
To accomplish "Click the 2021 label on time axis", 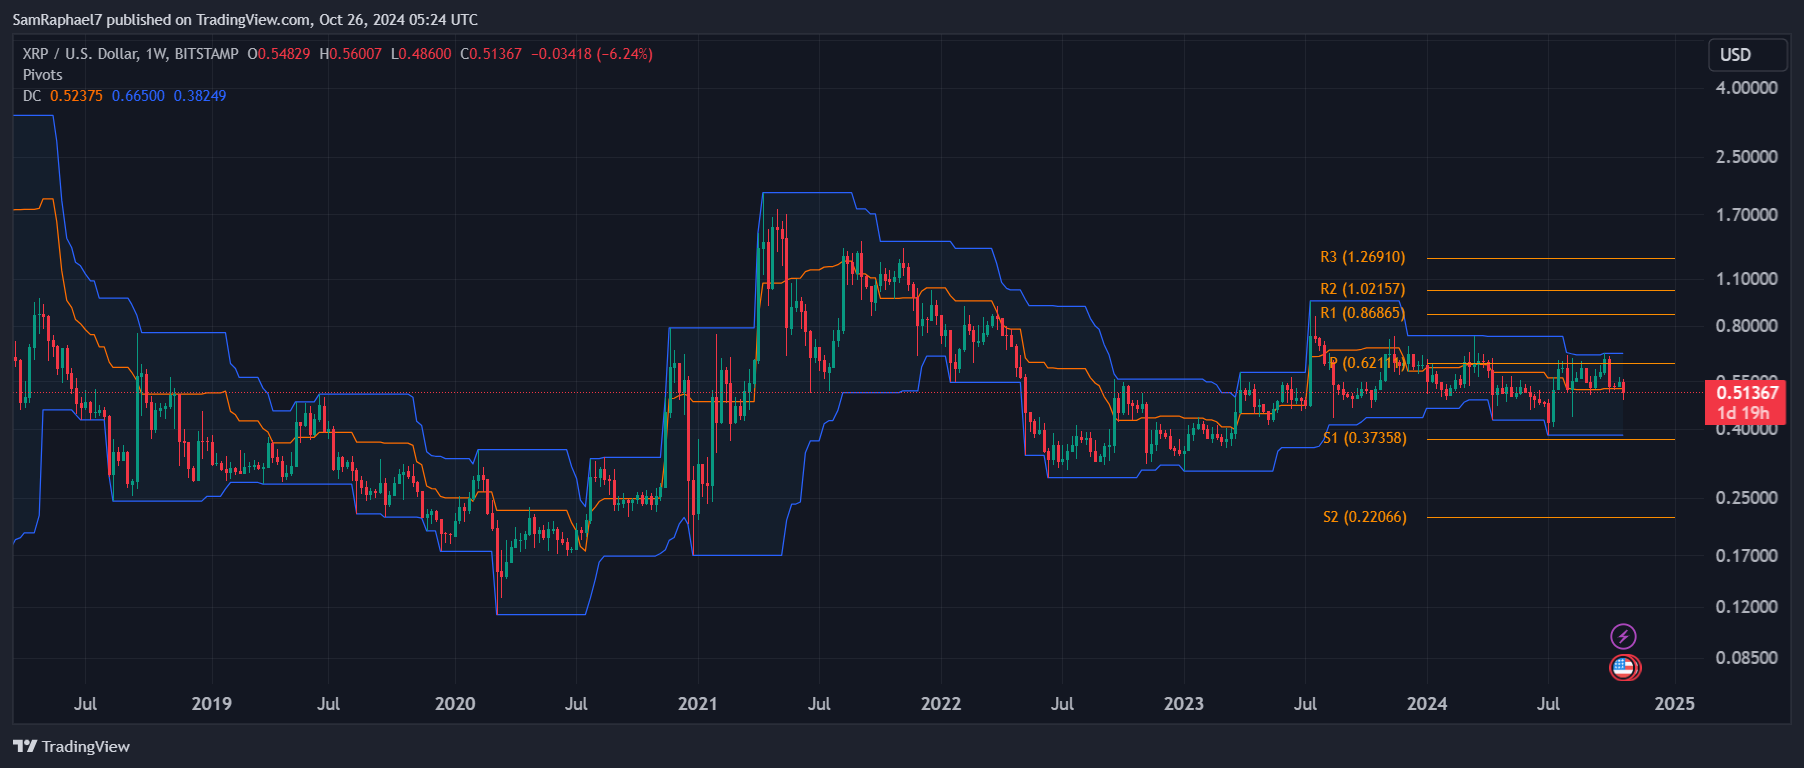I will coord(697,704).
